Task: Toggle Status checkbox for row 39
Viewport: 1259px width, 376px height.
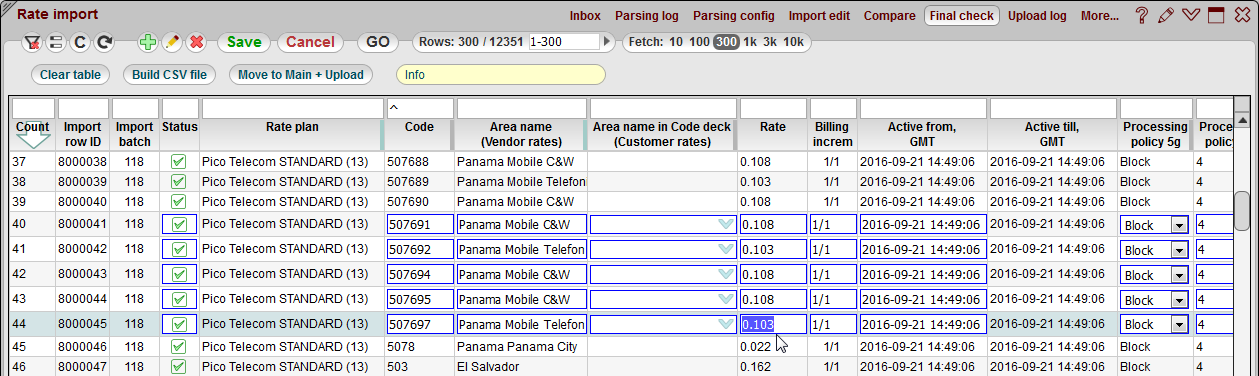Action: (x=179, y=202)
